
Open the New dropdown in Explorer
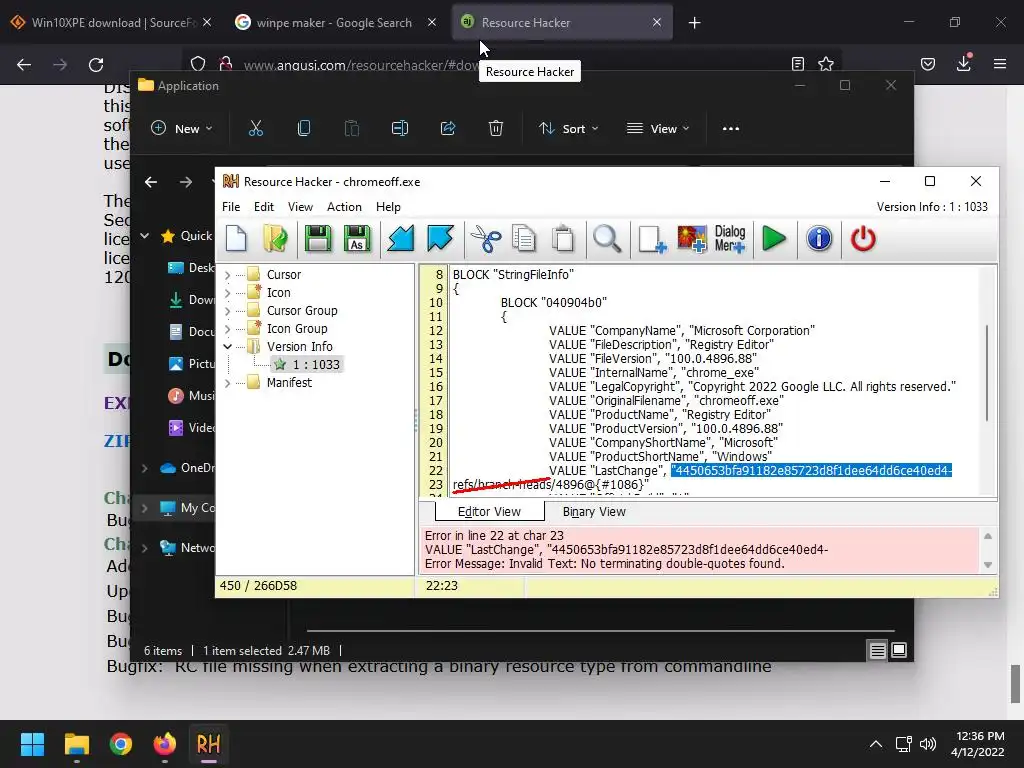click(x=182, y=129)
